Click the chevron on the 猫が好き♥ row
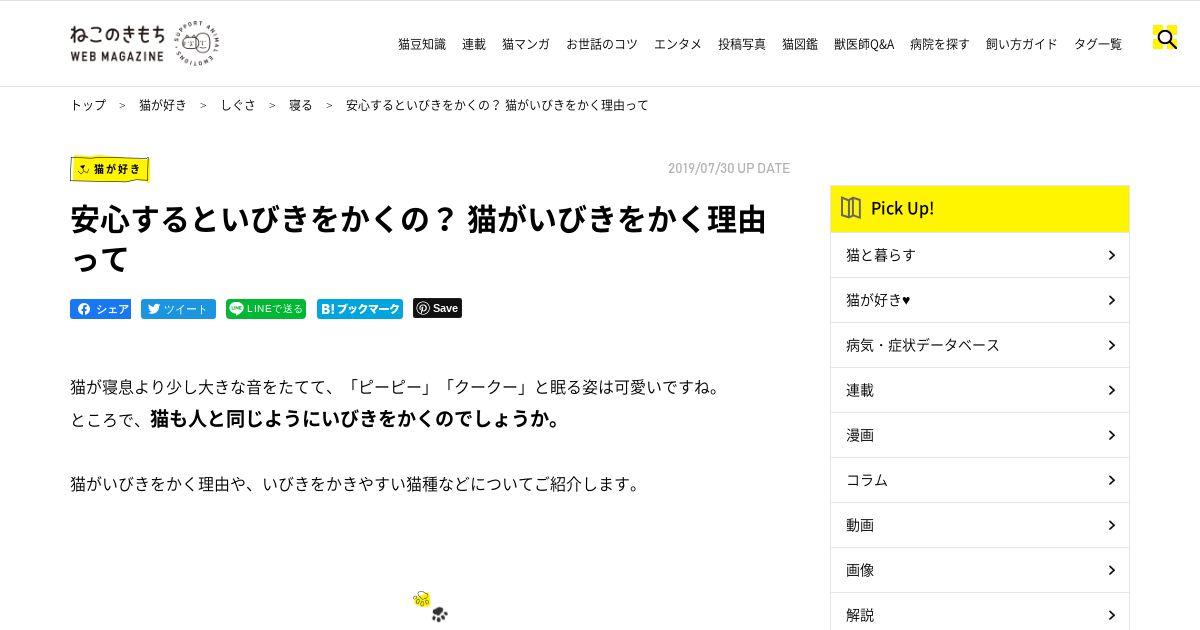1200x630 pixels. (x=1111, y=300)
